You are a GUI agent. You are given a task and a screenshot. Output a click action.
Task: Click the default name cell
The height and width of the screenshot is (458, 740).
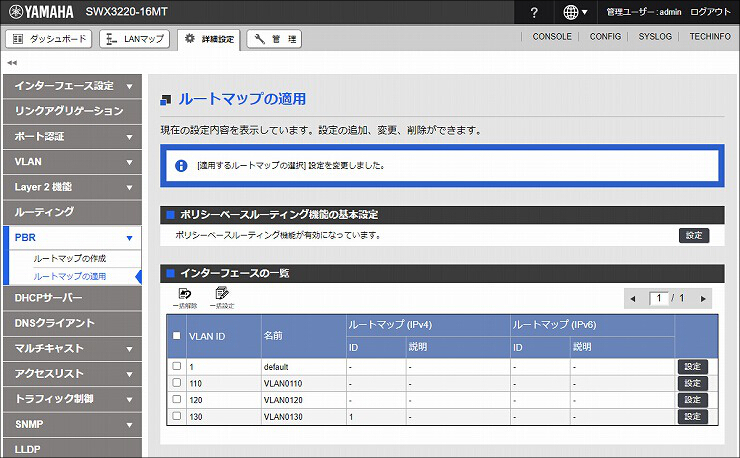[x=304, y=367]
